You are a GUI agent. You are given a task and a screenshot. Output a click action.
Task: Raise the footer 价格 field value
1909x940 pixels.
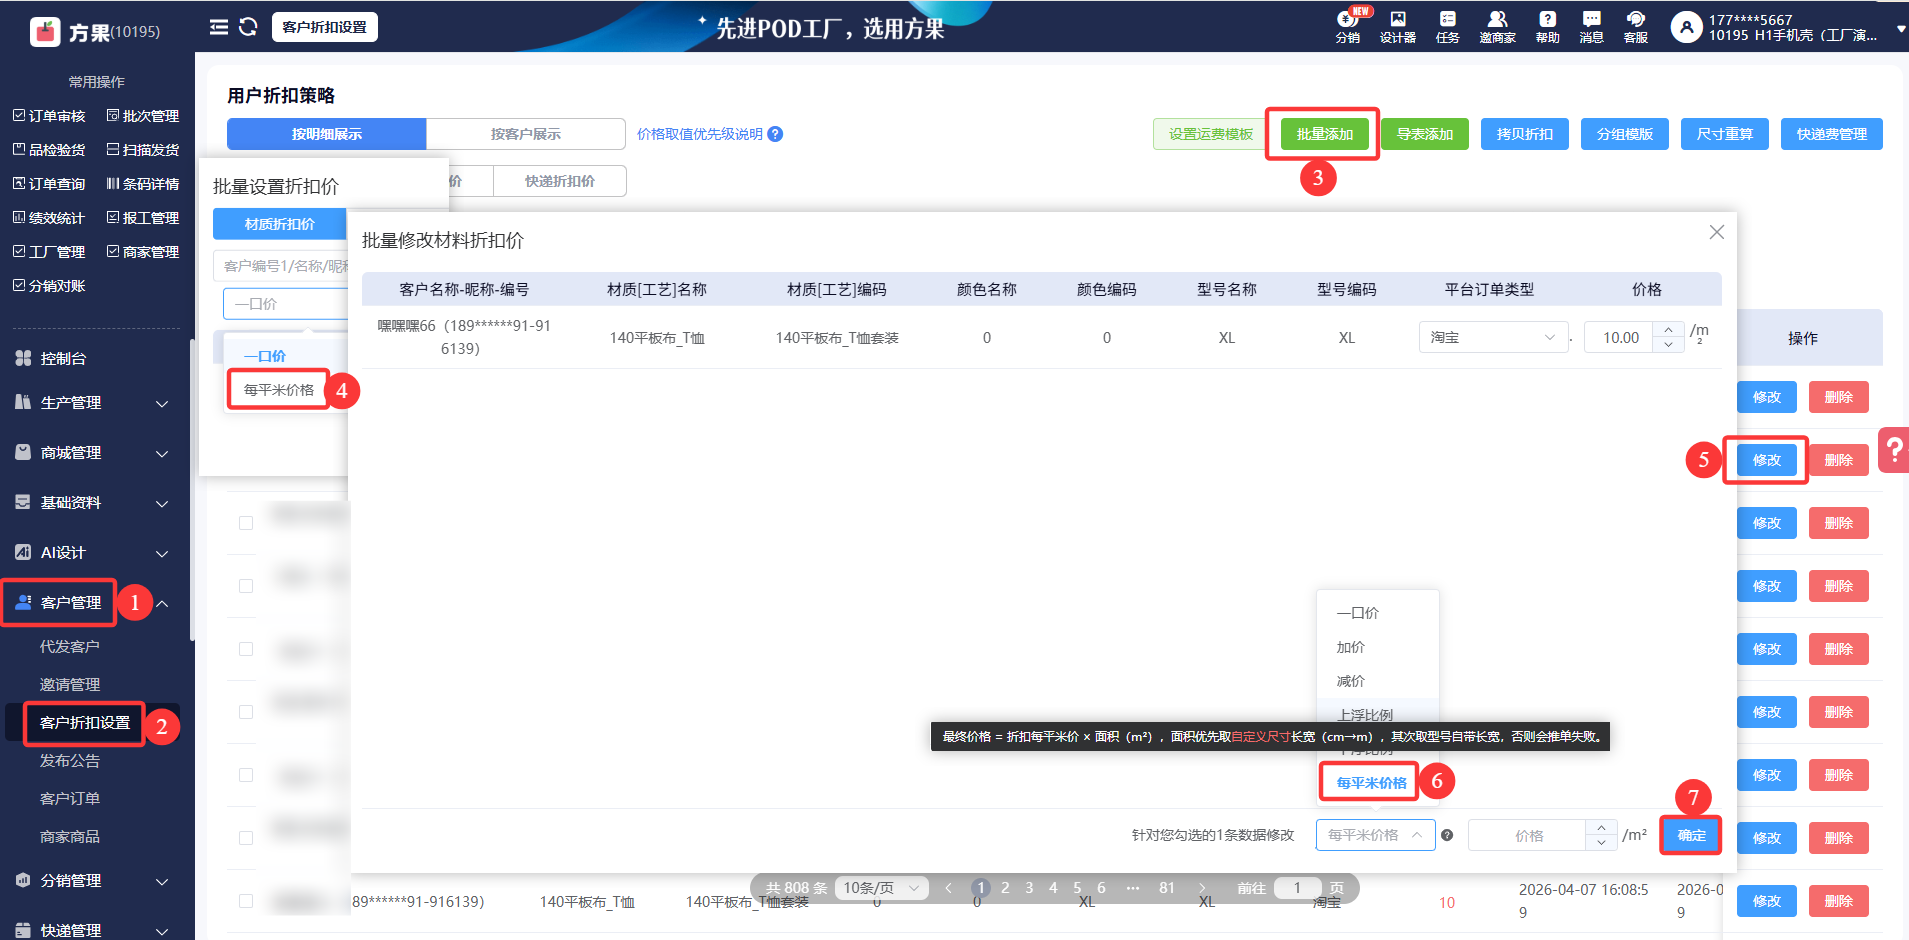click(x=1601, y=828)
